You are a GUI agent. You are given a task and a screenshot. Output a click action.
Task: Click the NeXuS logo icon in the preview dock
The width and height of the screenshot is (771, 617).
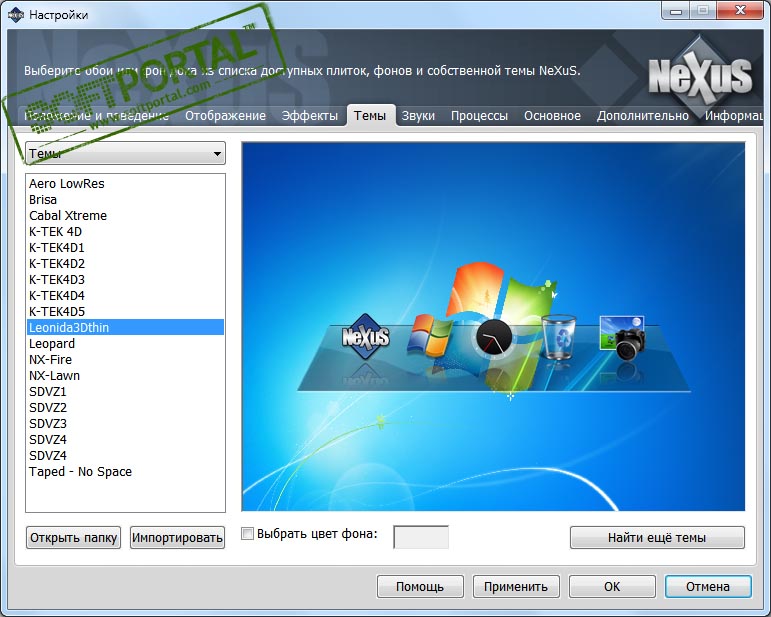[x=365, y=337]
